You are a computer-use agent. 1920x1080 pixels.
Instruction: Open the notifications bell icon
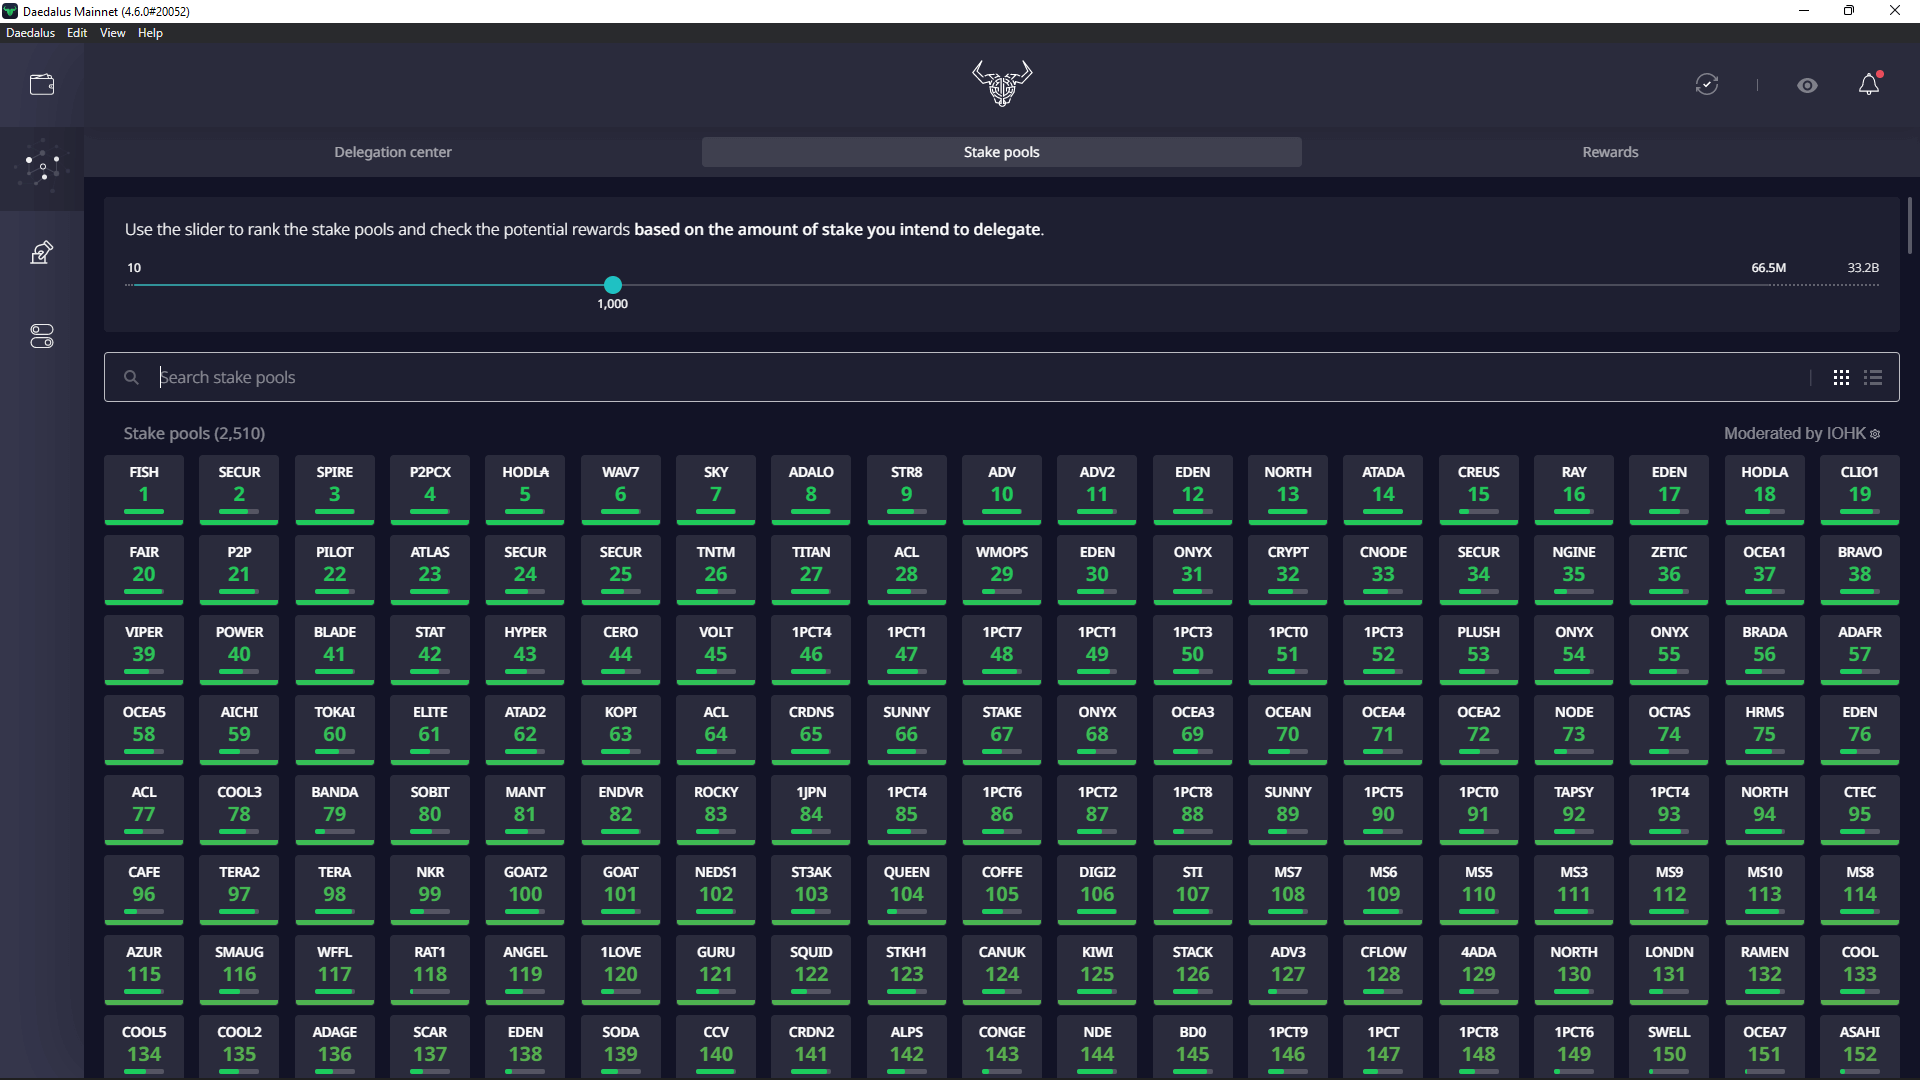coord(1869,85)
